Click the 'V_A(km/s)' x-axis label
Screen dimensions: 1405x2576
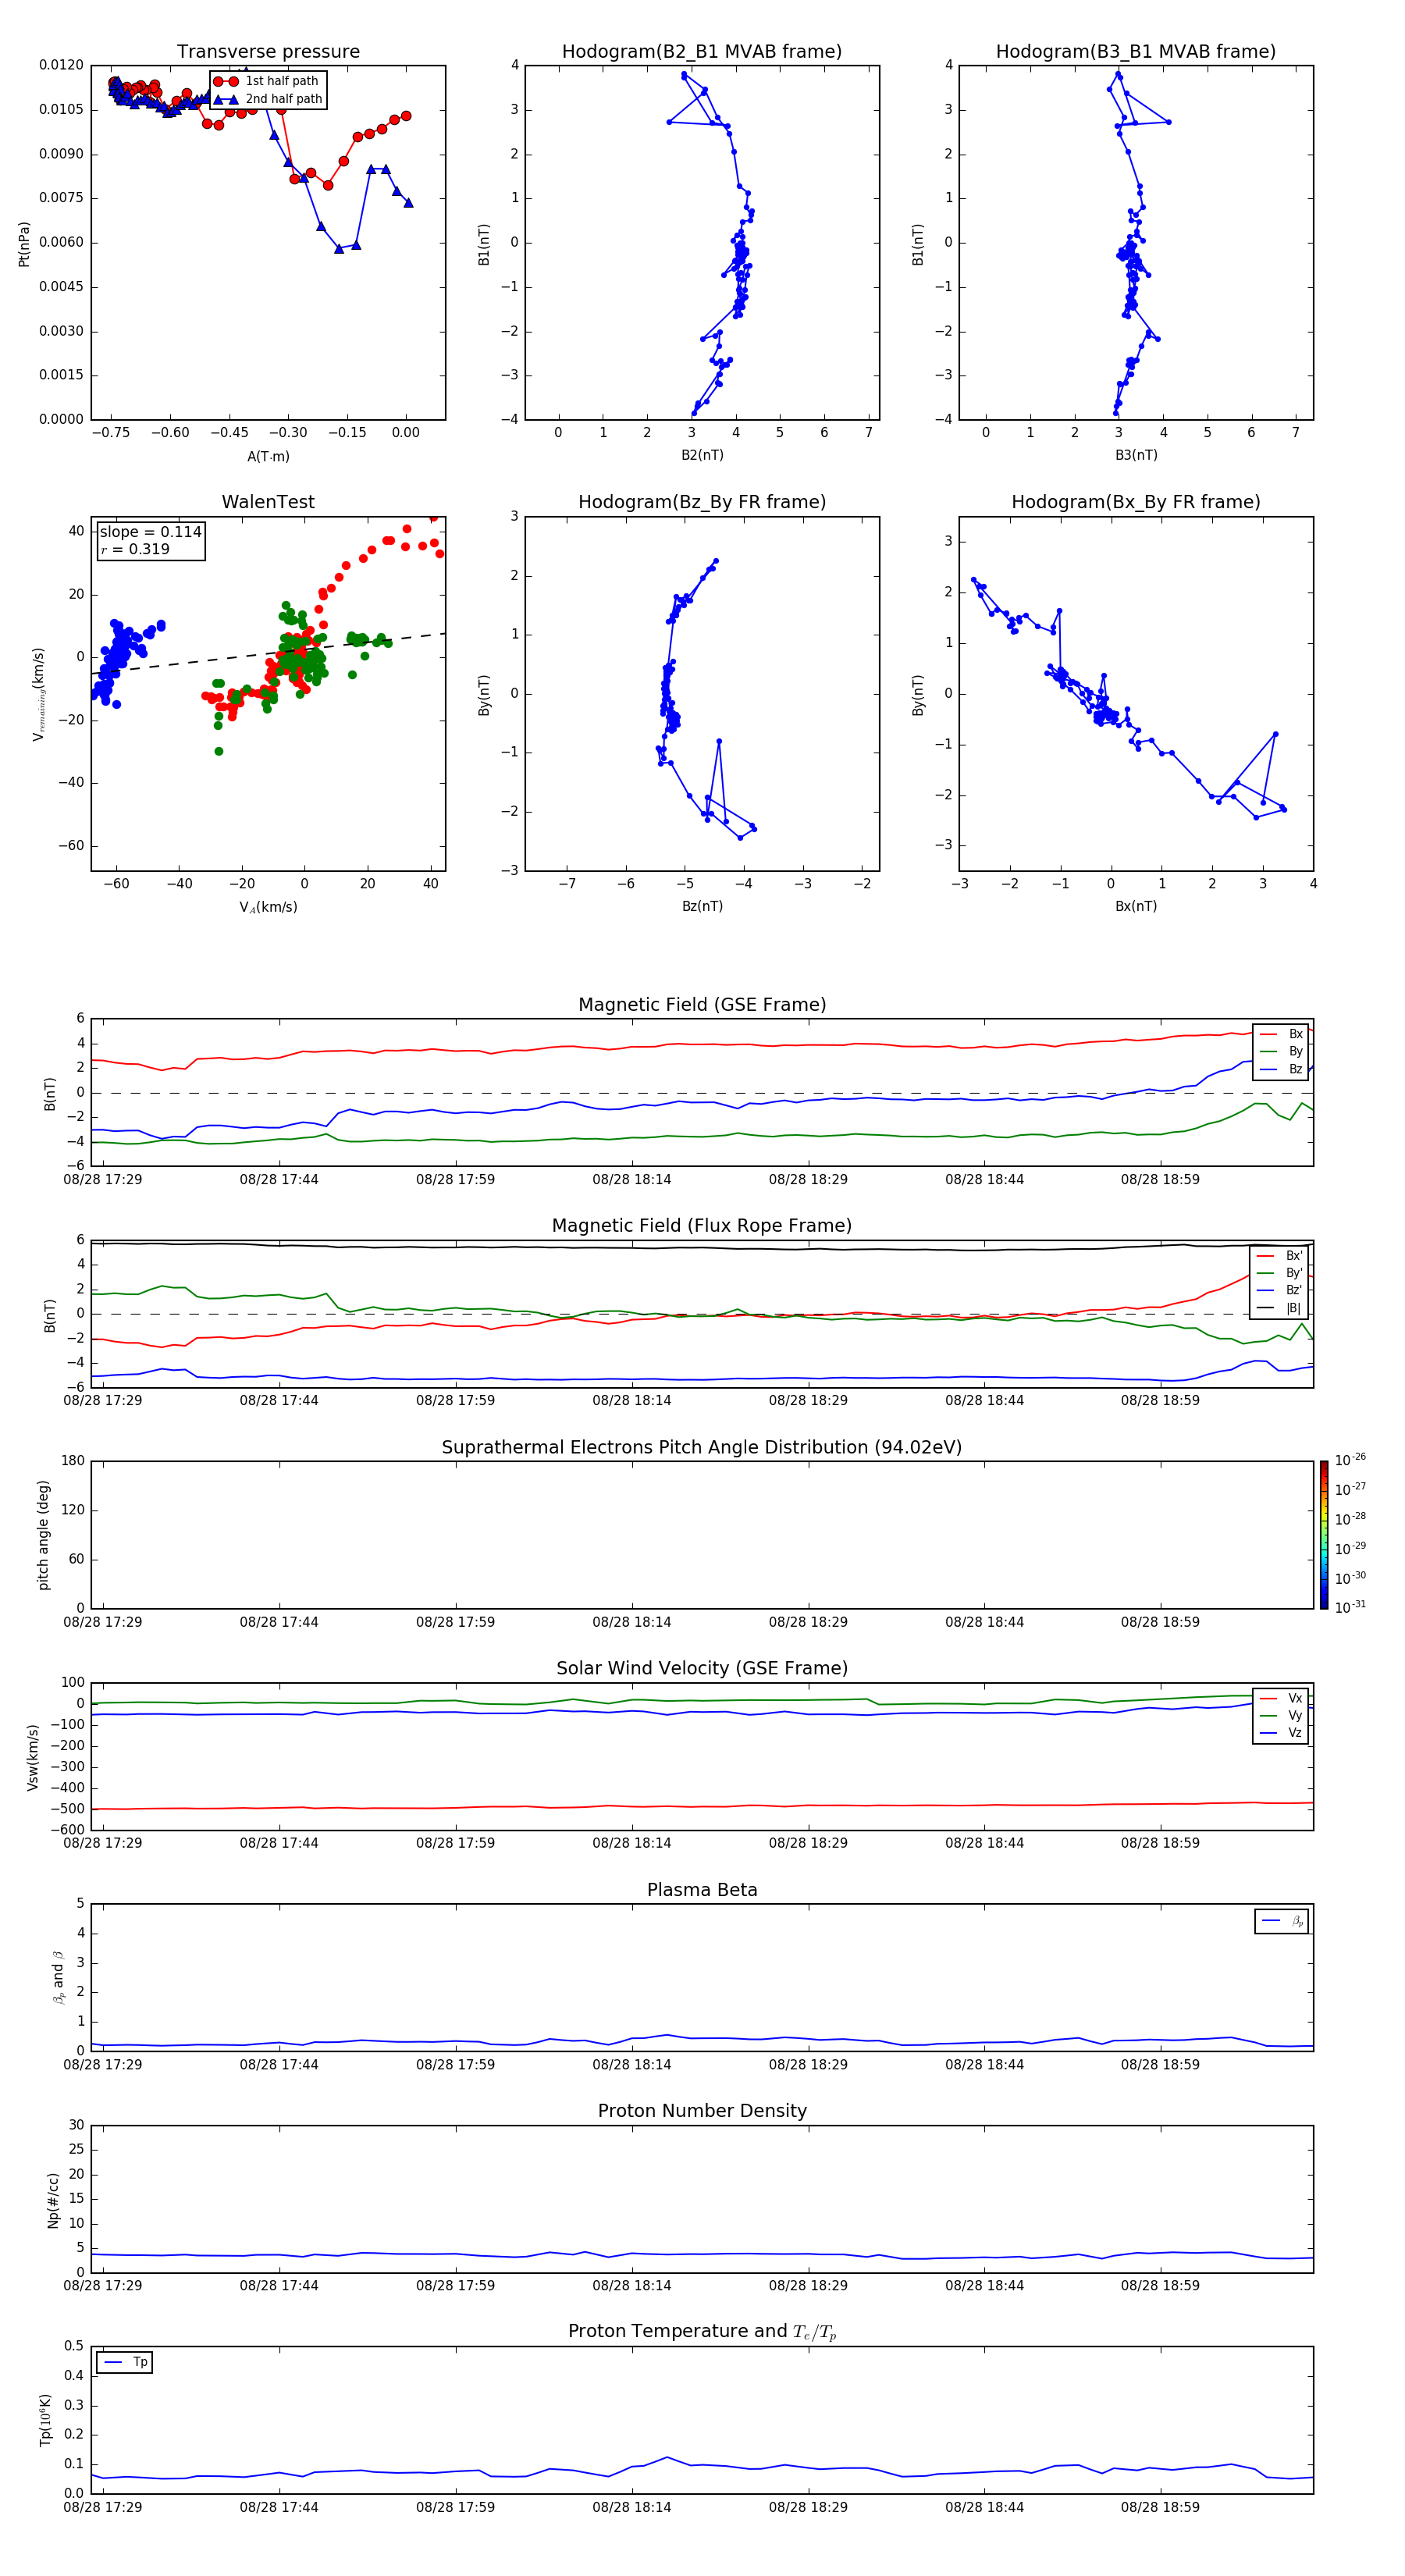pos(268,907)
